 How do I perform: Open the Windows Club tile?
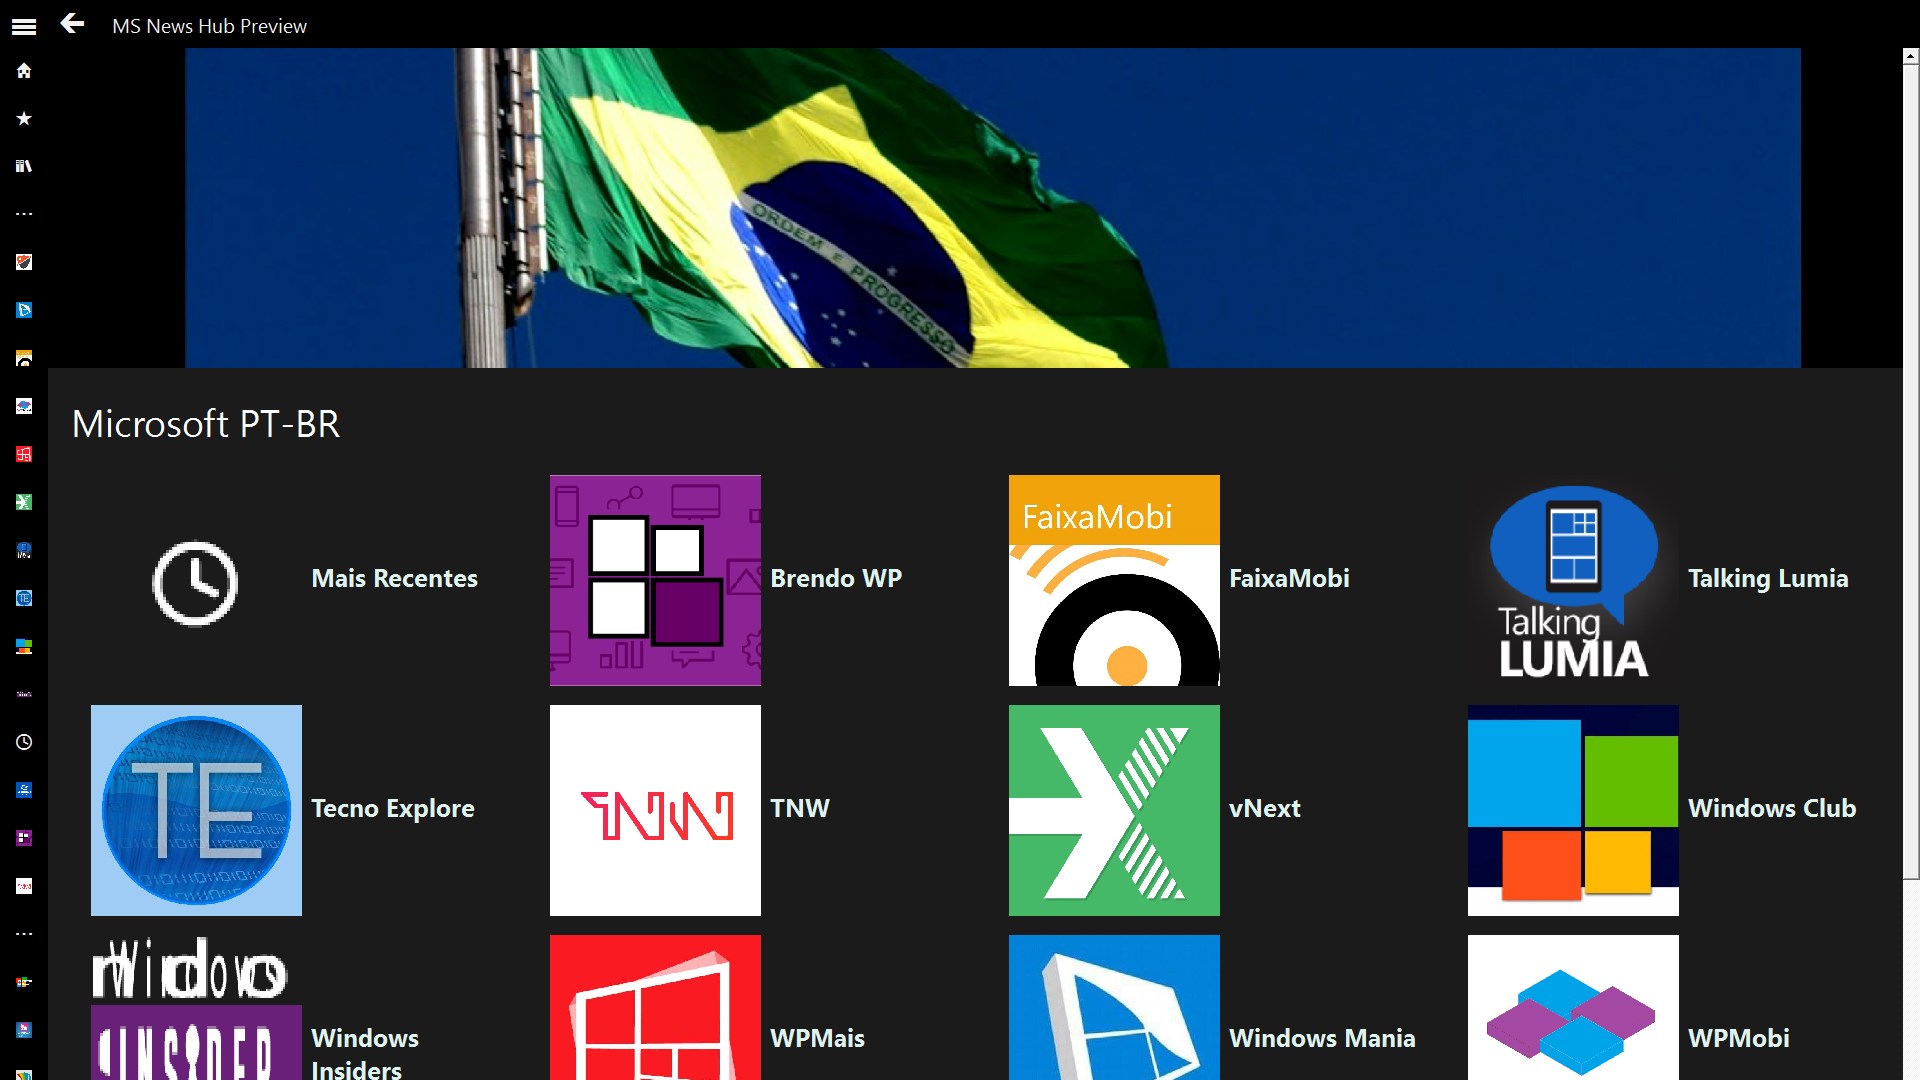tap(1573, 810)
